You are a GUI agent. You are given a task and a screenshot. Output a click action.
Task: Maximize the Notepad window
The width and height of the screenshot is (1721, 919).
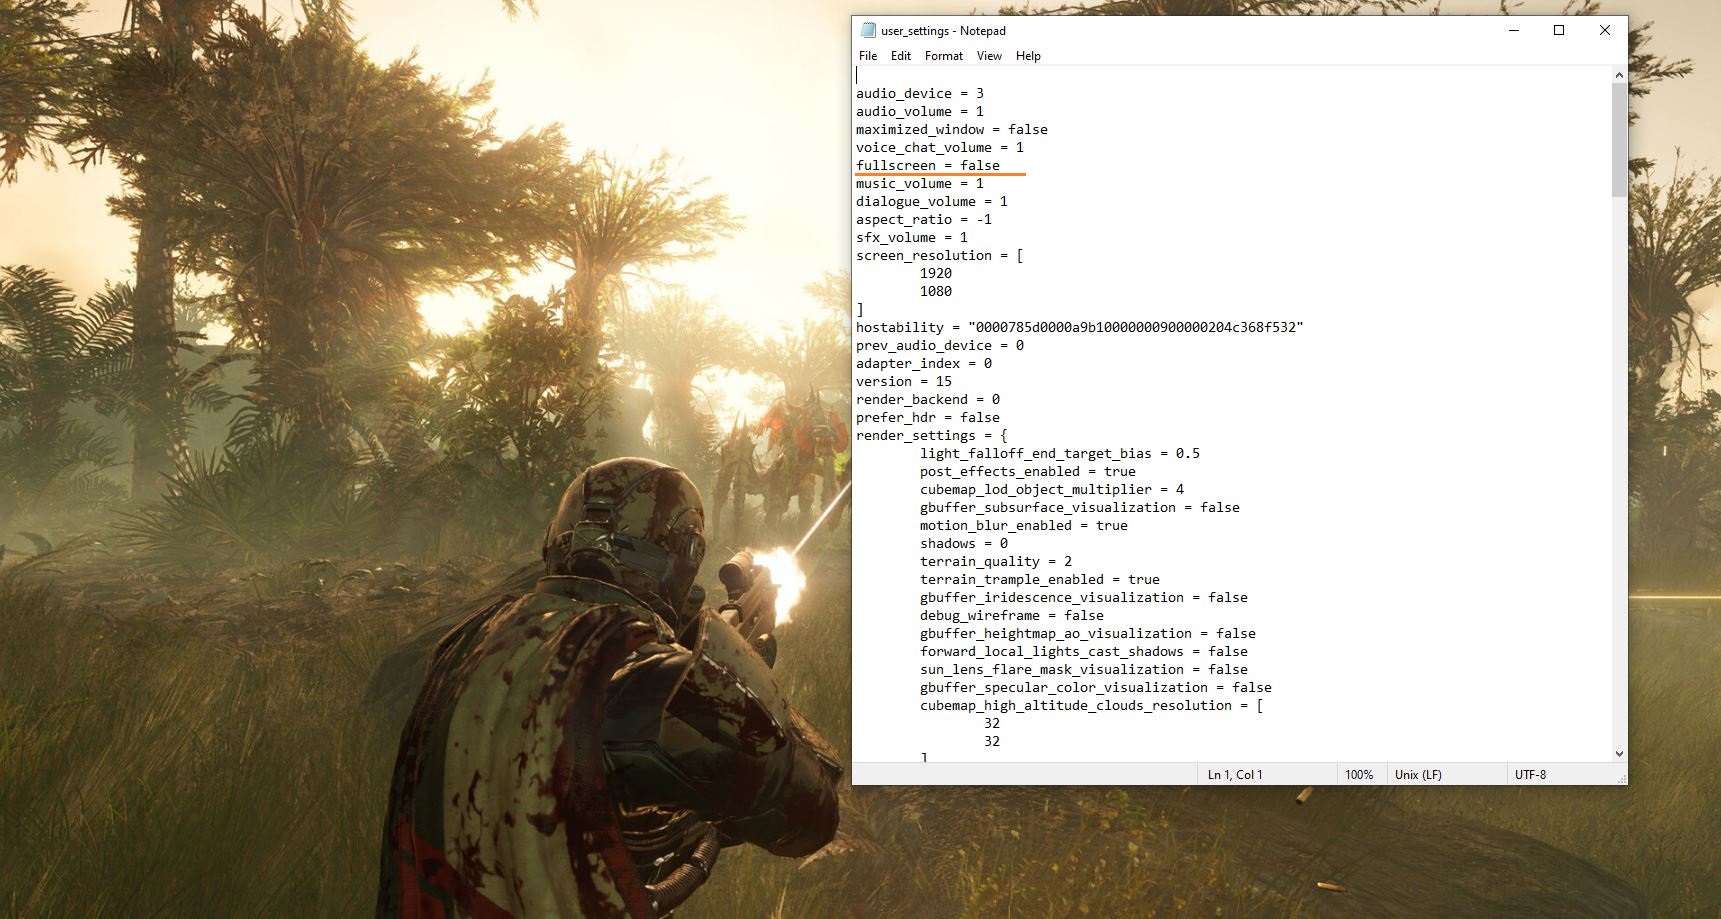coord(1559,30)
